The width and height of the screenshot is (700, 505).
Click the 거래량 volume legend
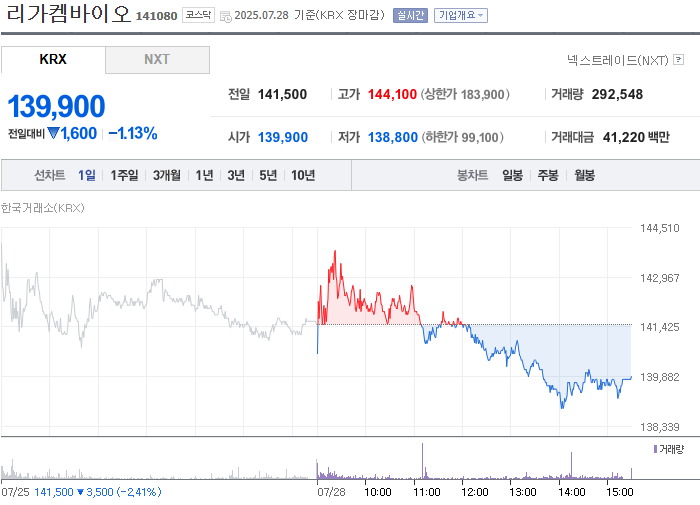668,449
